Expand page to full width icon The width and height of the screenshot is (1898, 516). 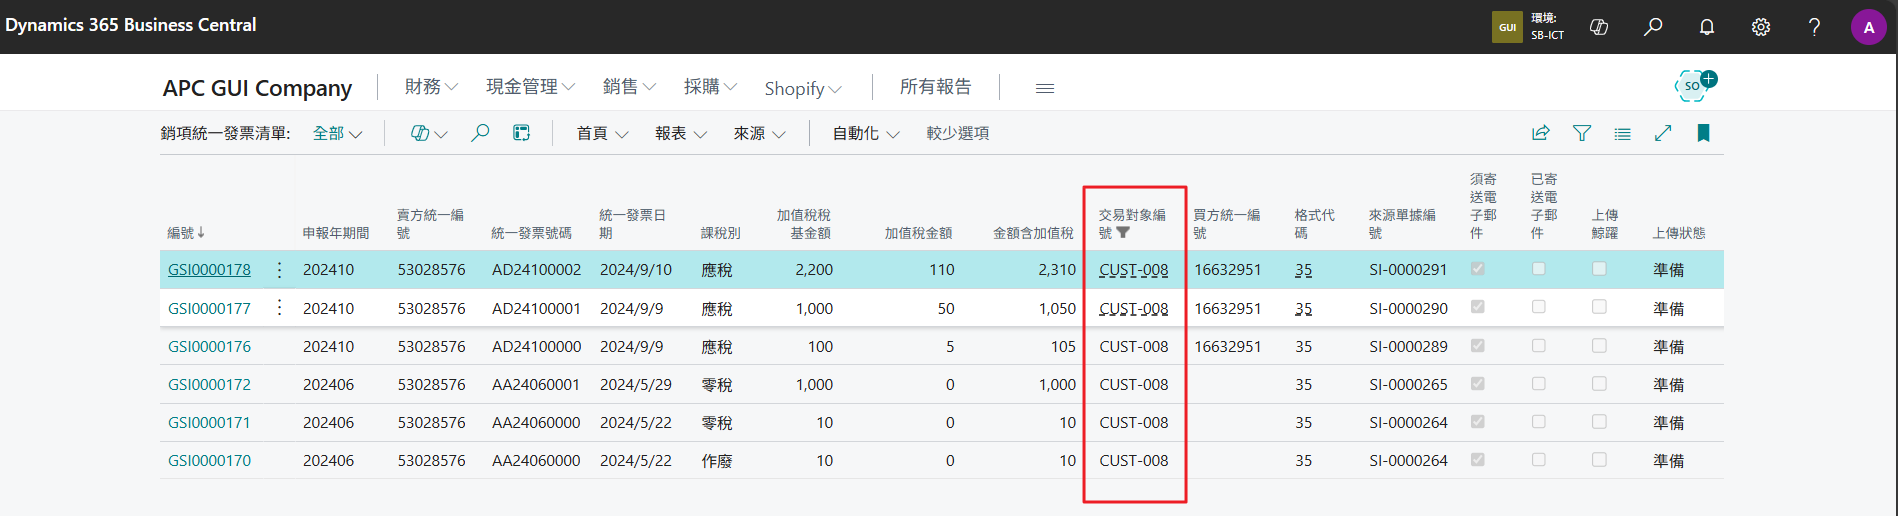click(1663, 133)
